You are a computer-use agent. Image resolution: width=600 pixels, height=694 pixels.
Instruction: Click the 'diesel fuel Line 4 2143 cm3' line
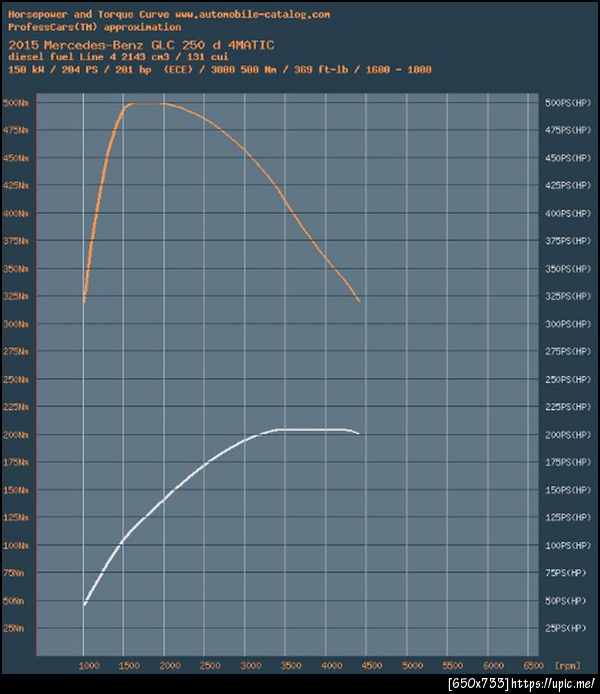coord(118,57)
